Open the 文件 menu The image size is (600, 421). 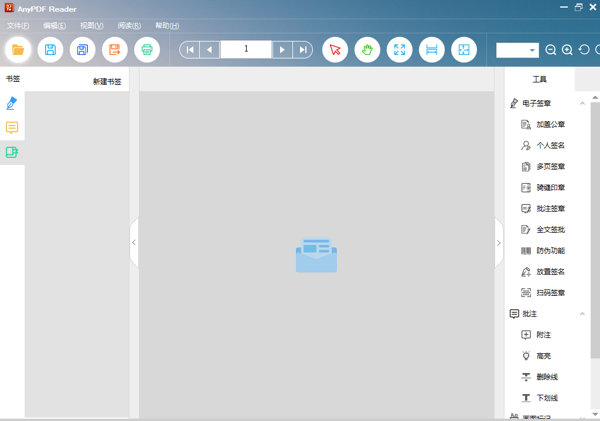pyautogui.click(x=18, y=26)
